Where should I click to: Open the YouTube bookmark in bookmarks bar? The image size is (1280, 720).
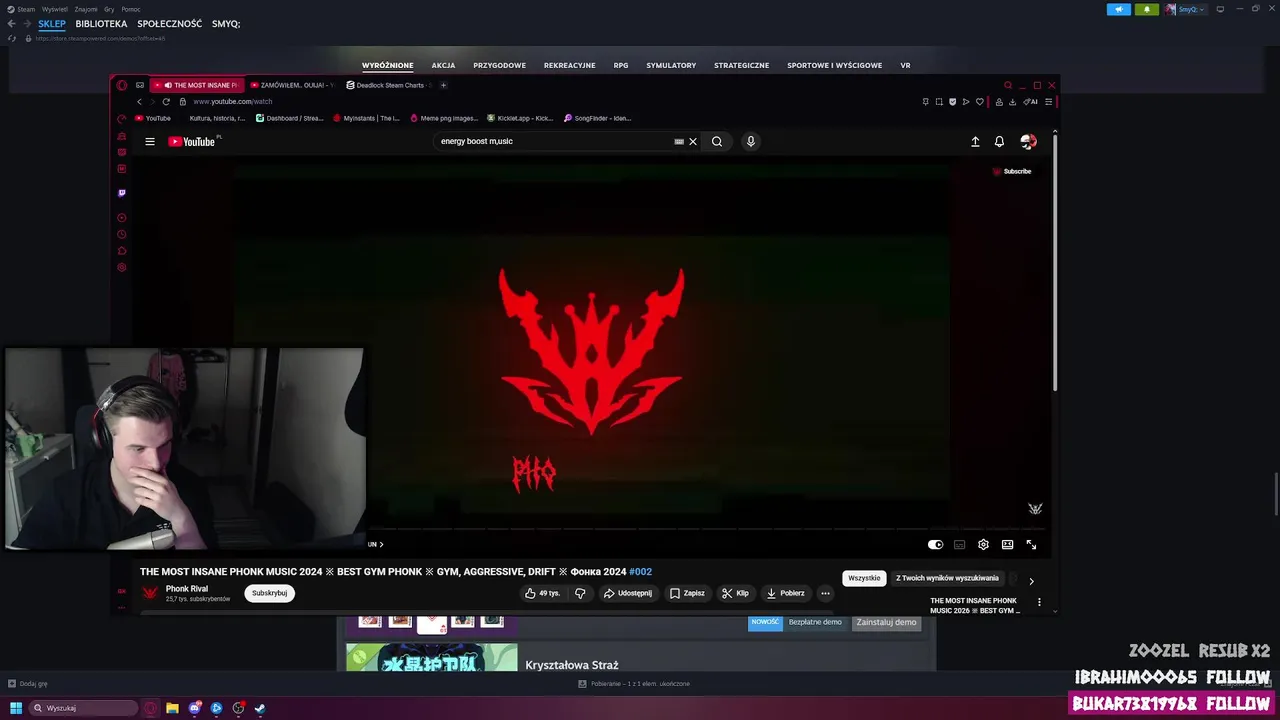(x=153, y=118)
